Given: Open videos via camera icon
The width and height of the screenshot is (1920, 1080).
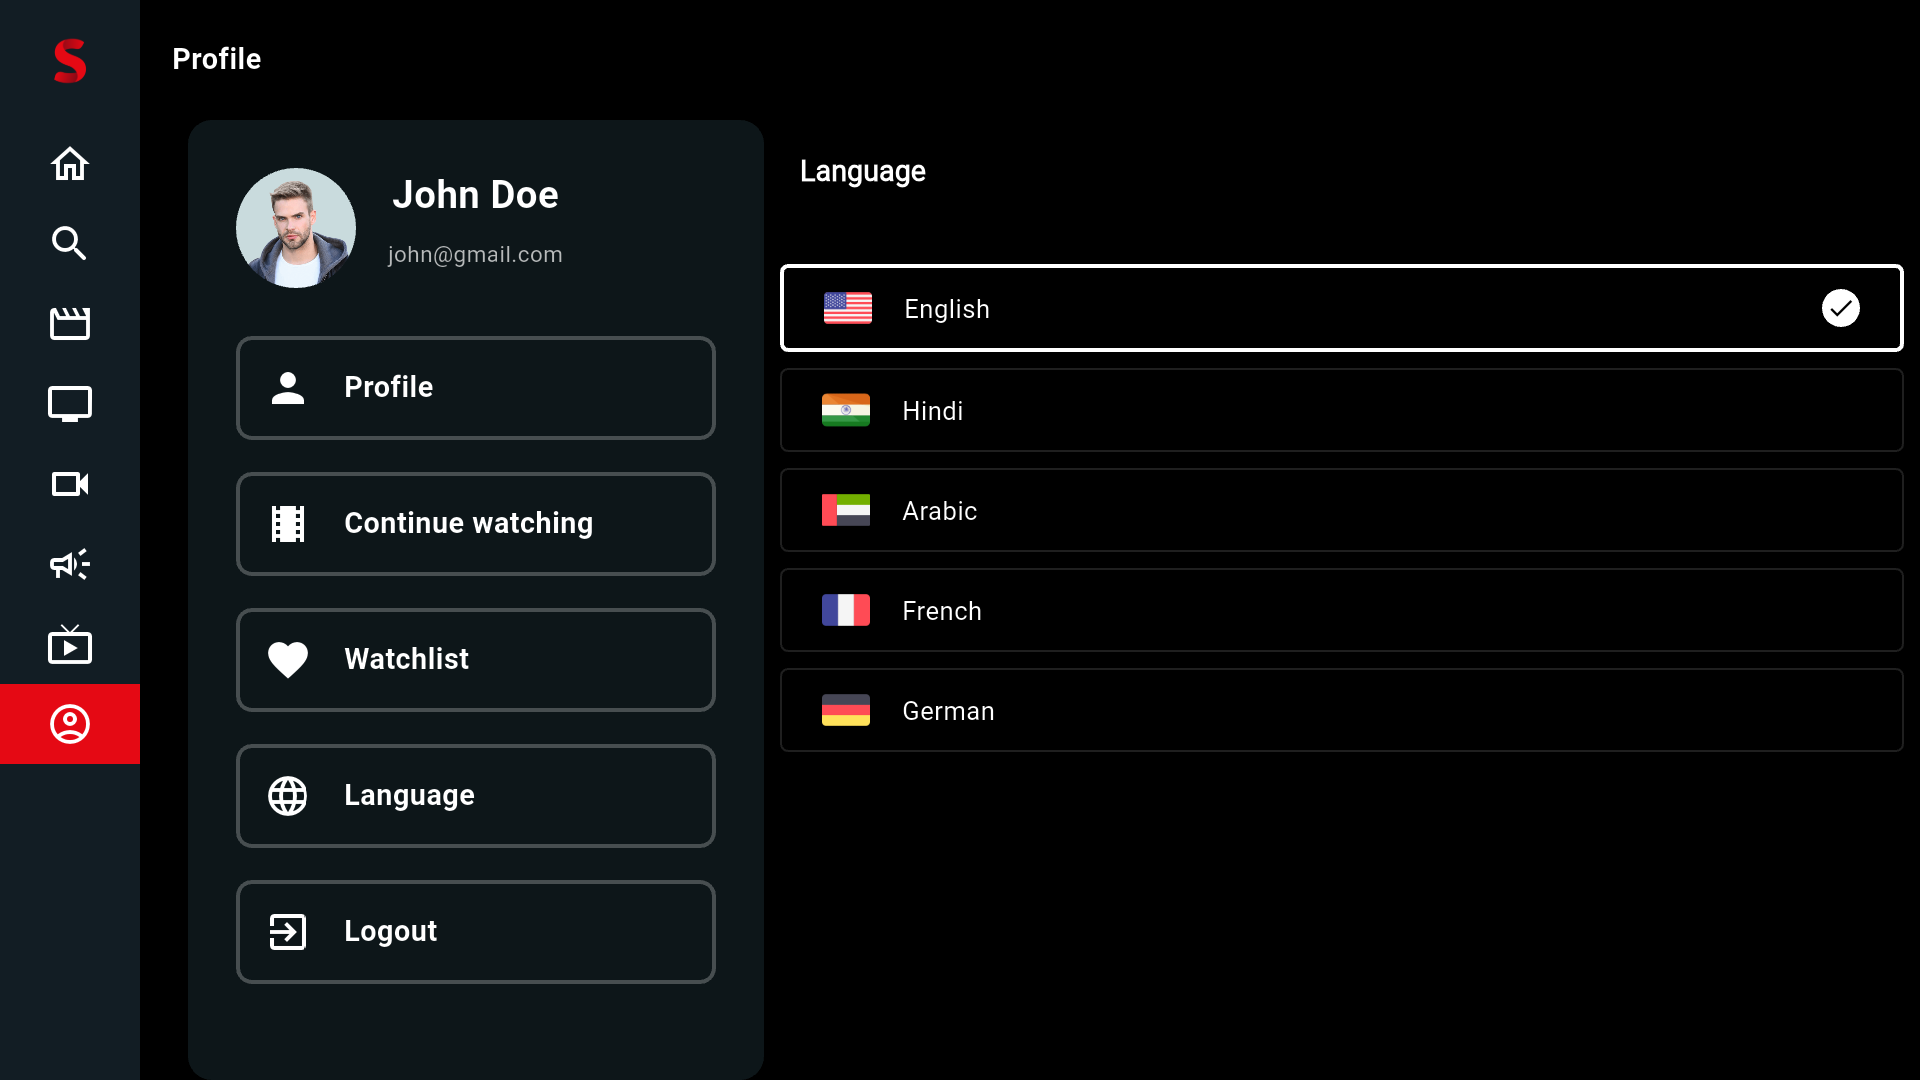Looking at the screenshot, I should (x=69, y=484).
